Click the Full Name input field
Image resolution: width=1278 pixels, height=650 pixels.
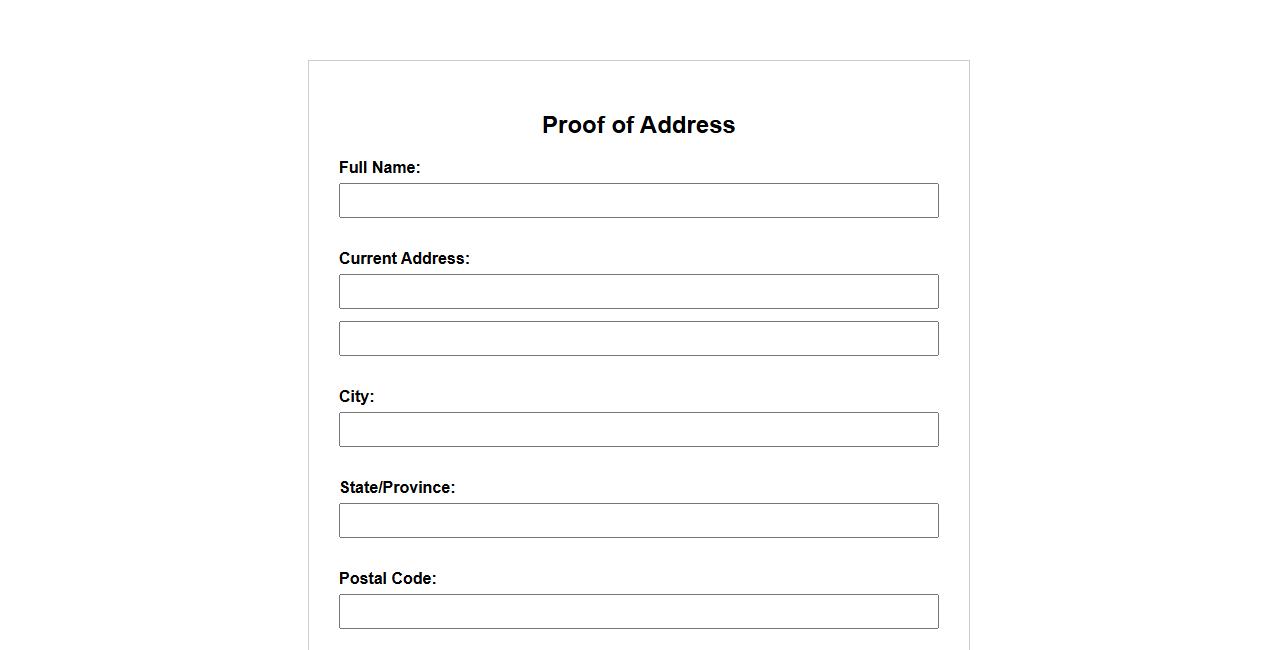[638, 200]
